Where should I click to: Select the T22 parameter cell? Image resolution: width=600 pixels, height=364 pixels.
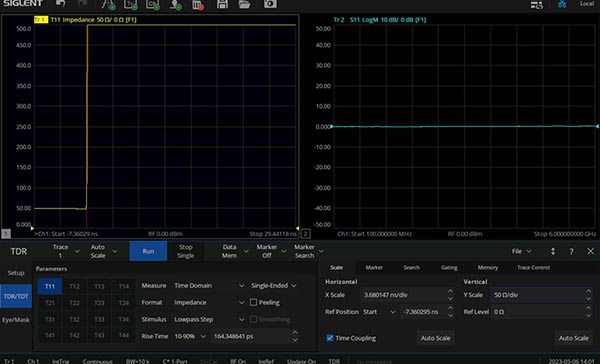point(74,303)
